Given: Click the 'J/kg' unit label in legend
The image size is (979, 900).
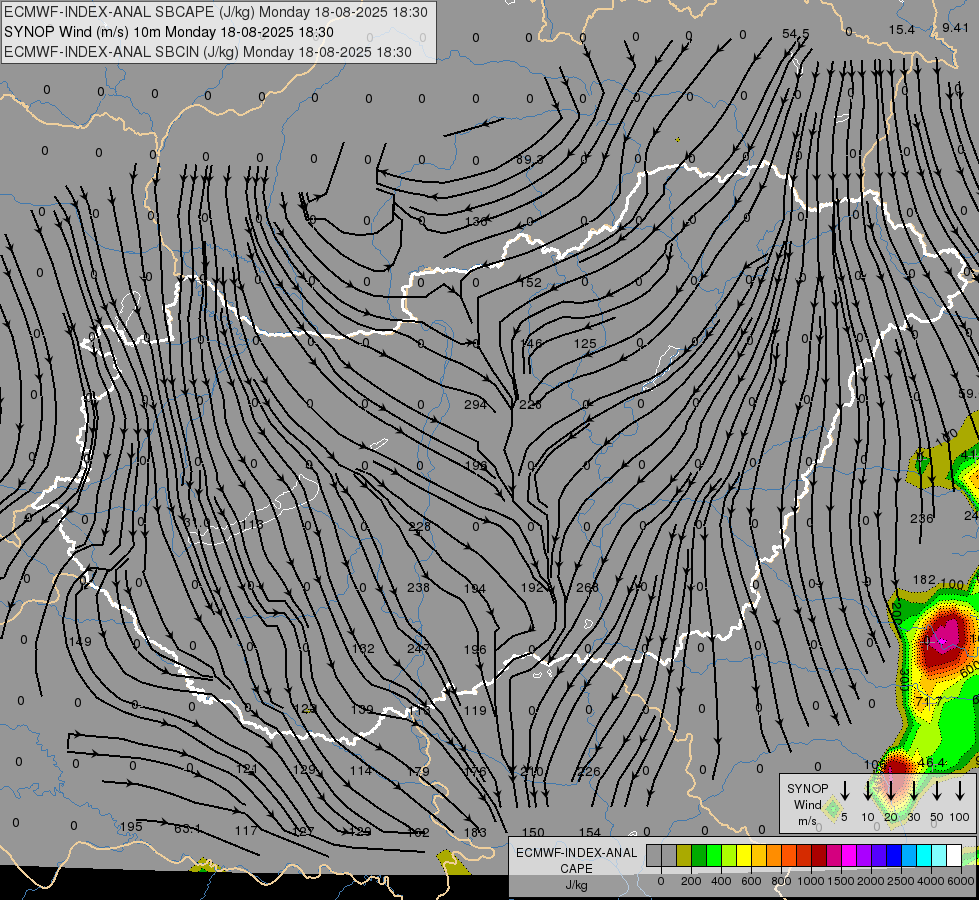Looking at the screenshot, I should pos(576,885).
